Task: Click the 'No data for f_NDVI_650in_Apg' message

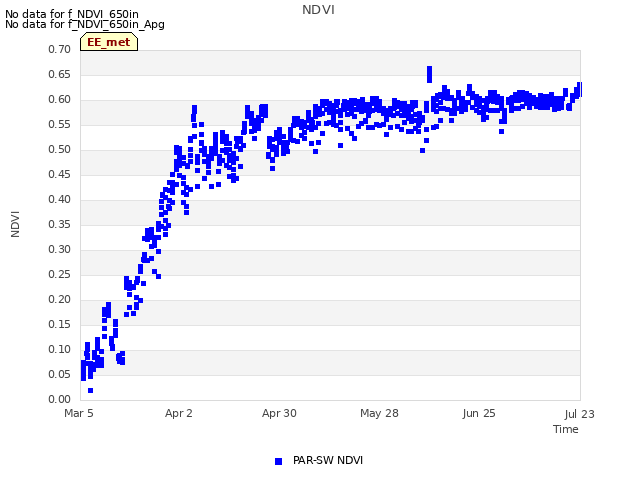Action: coord(84,24)
